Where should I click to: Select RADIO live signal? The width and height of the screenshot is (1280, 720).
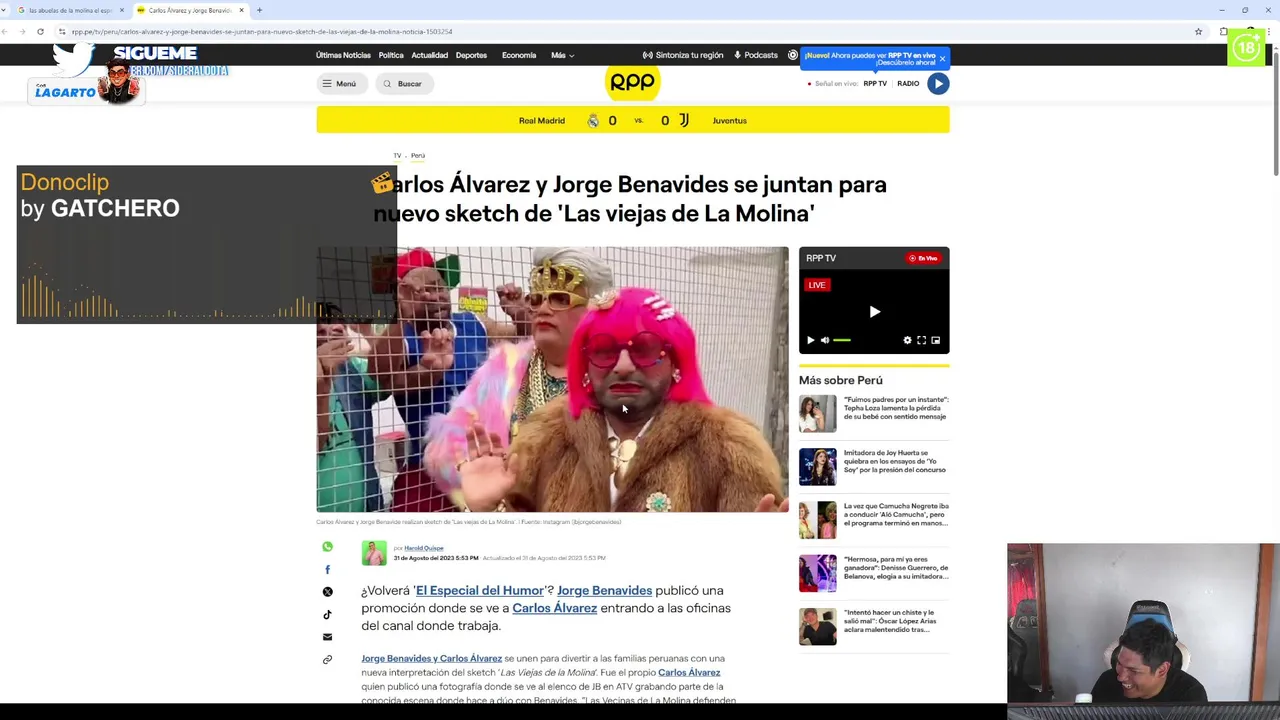(908, 84)
